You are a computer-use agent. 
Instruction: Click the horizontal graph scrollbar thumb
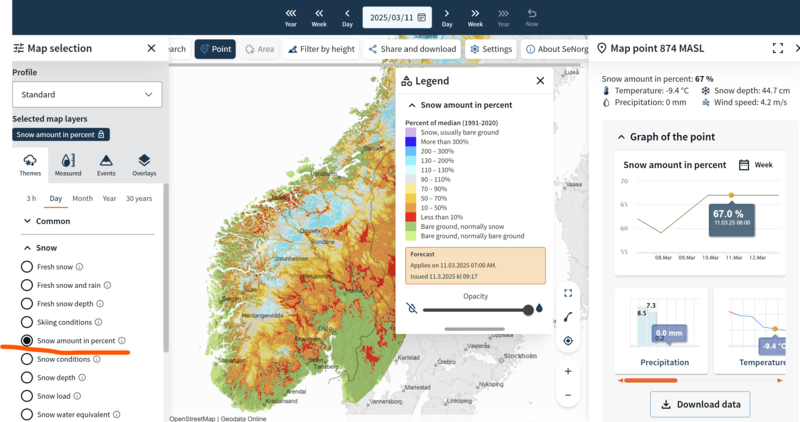651,380
